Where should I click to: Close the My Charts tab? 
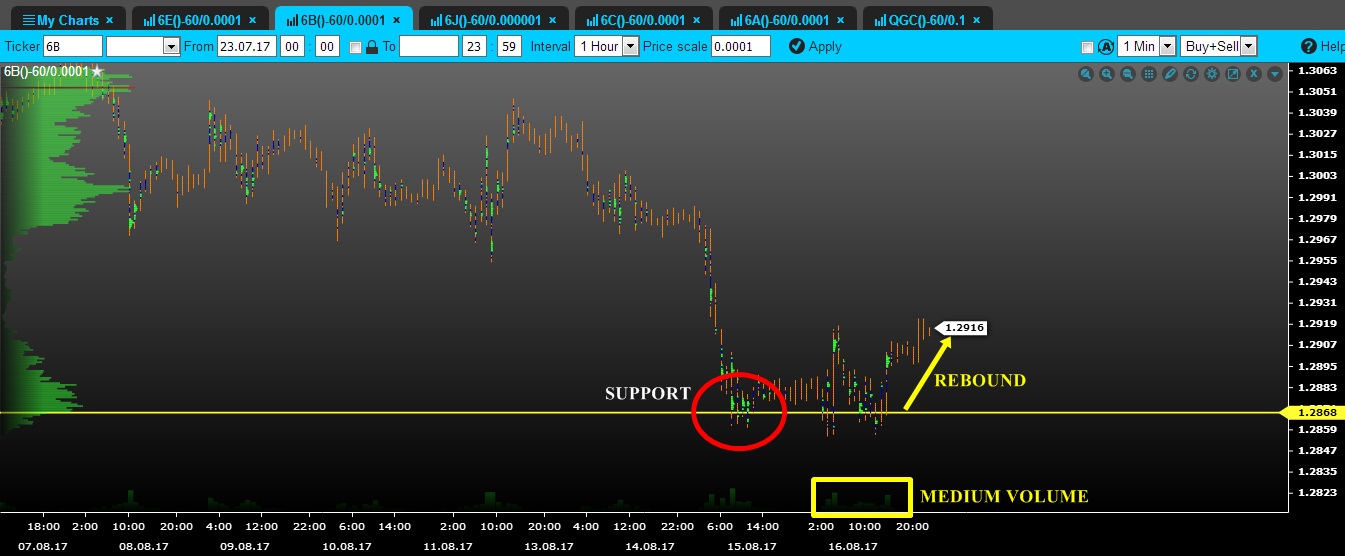(x=109, y=20)
